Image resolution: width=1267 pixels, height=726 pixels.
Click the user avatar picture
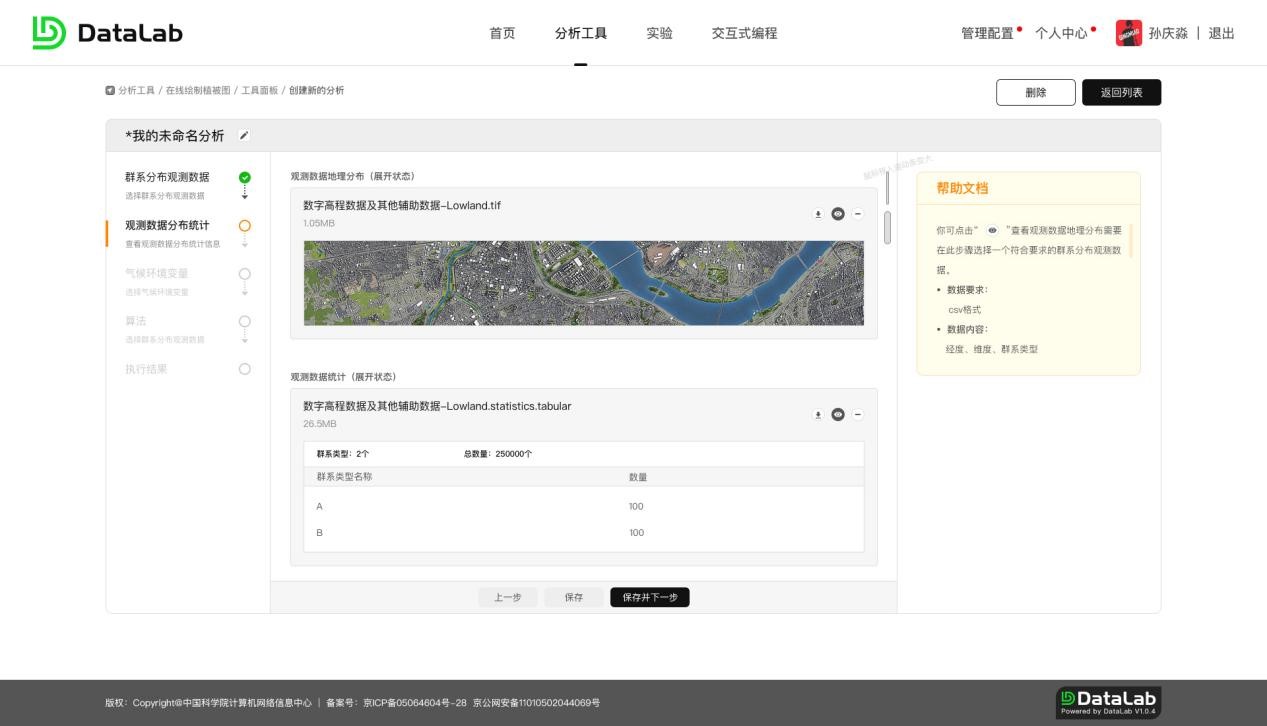pos(1128,33)
